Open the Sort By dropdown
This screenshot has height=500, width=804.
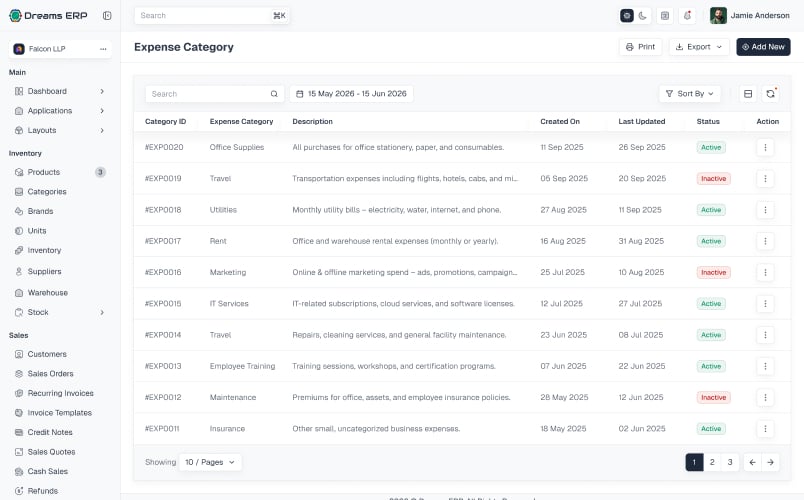coord(690,94)
